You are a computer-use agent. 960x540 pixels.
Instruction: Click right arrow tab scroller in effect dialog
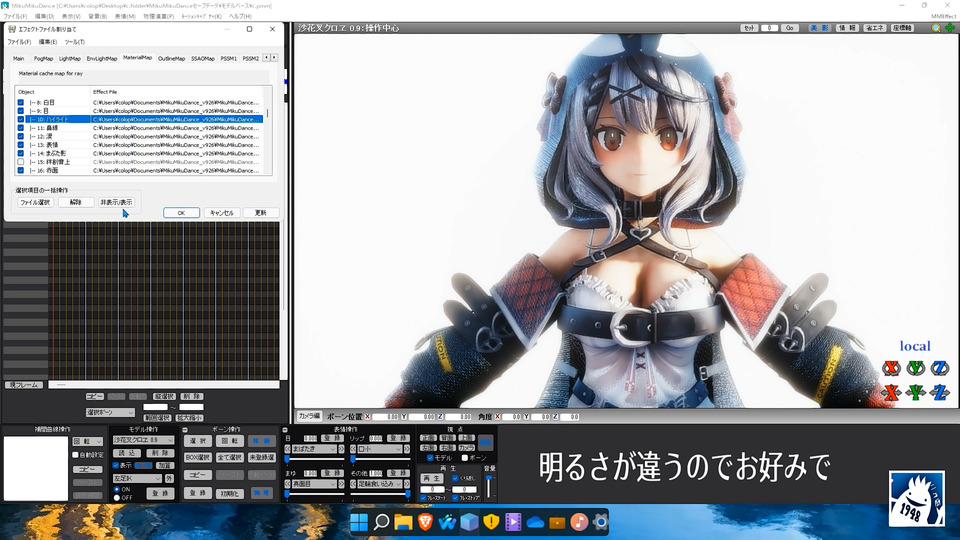pos(274,58)
